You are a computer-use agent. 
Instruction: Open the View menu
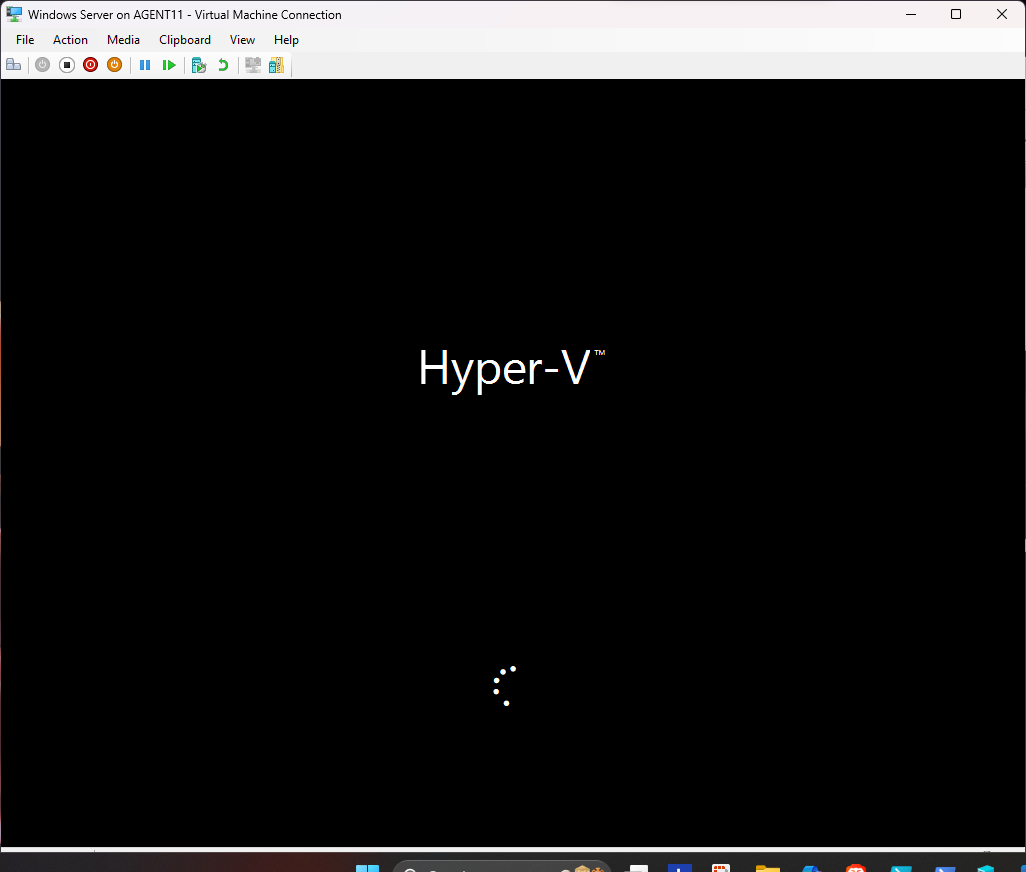242,40
